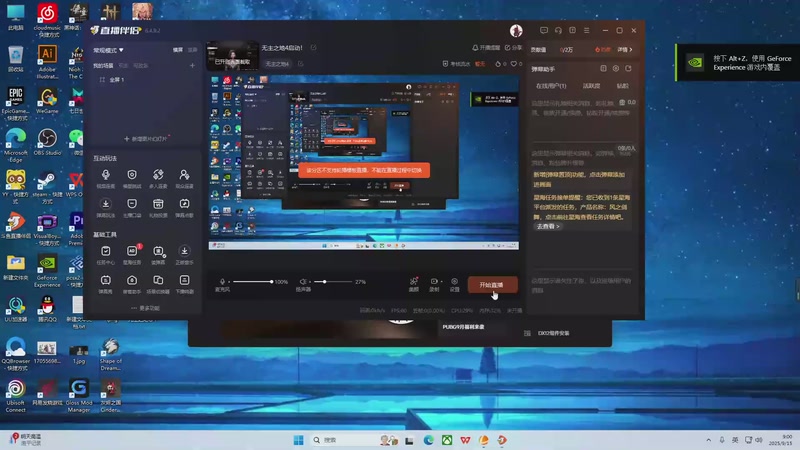Follow the 去查看 link in the notice

point(548,226)
